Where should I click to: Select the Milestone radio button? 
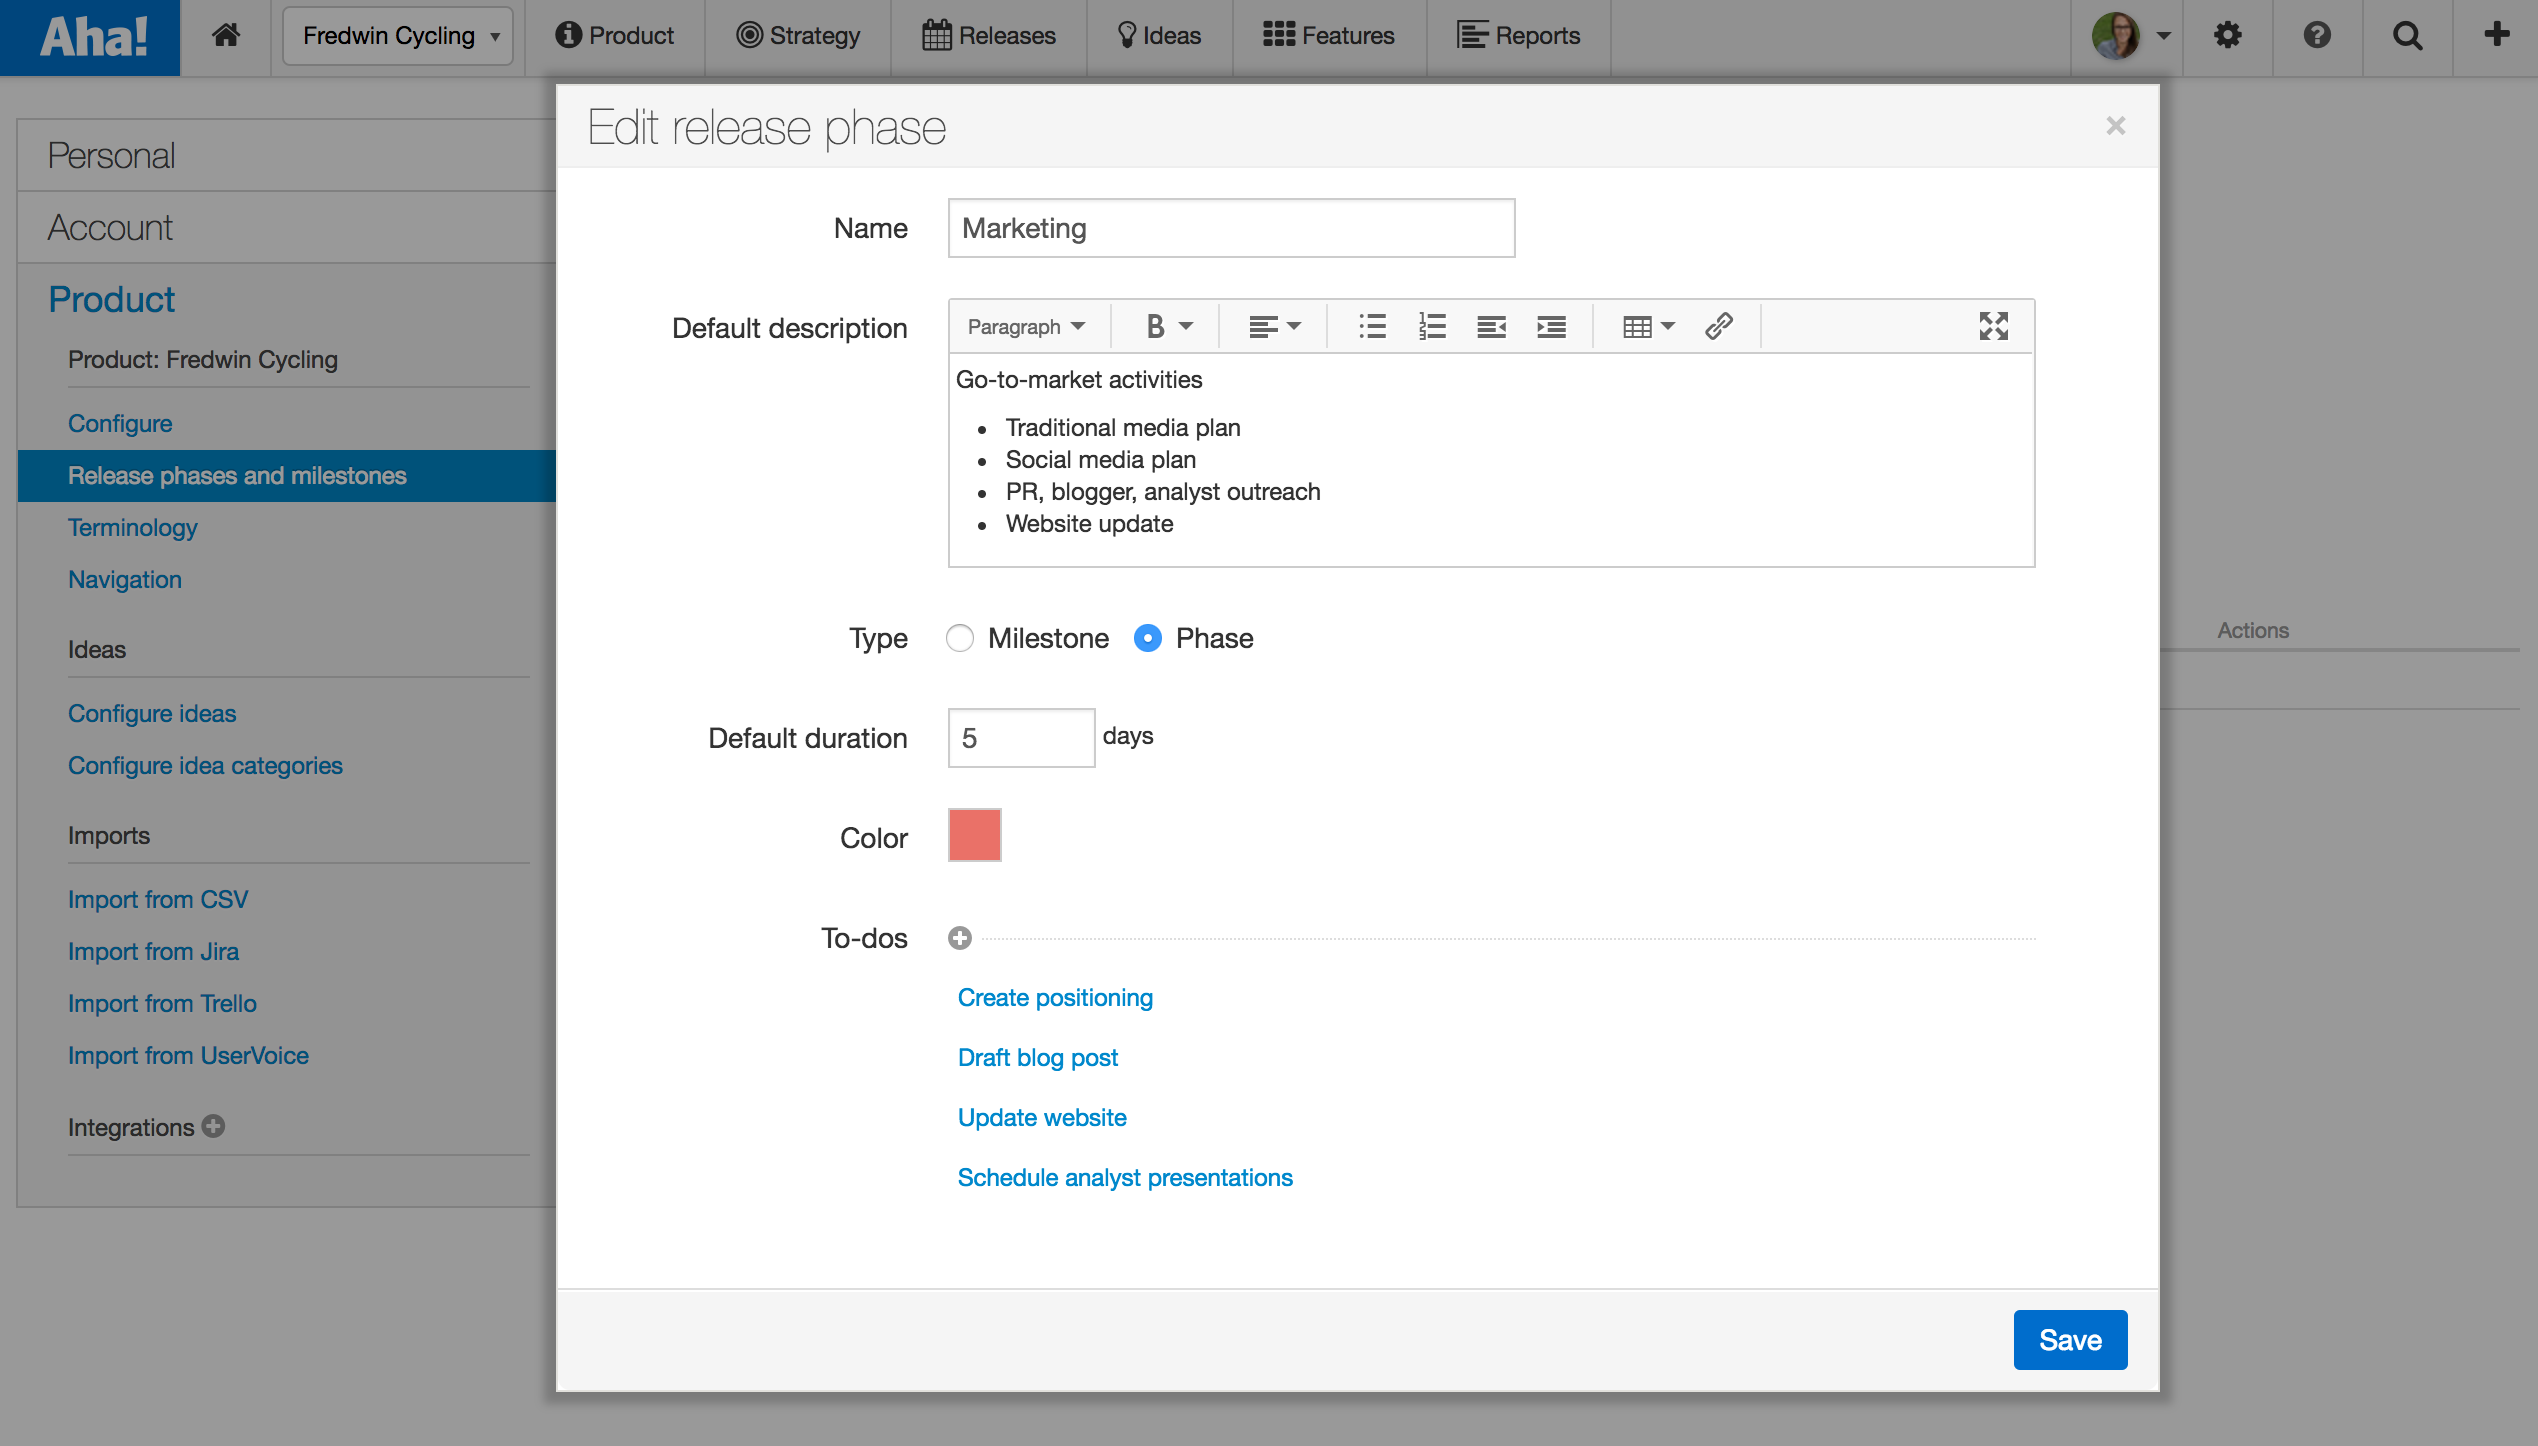(960, 638)
